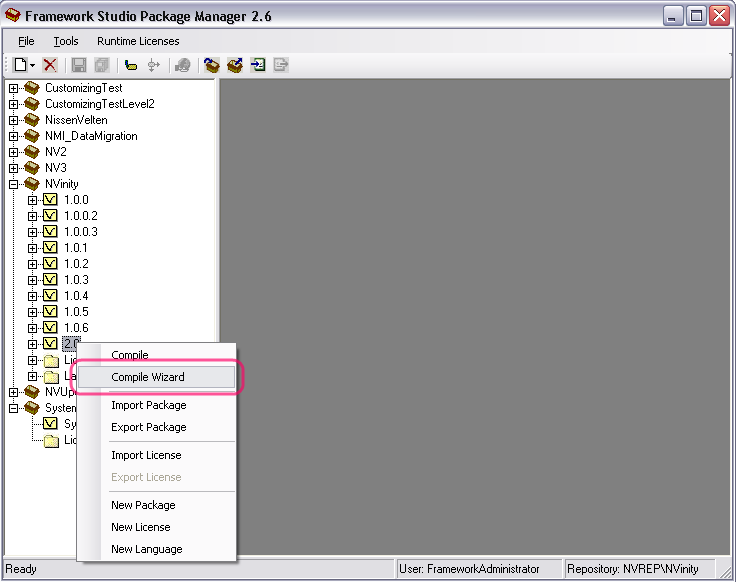The image size is (736, 582).
Task: Click the Import Package box icon in toolbar
Action: click(x=212, y=65)
